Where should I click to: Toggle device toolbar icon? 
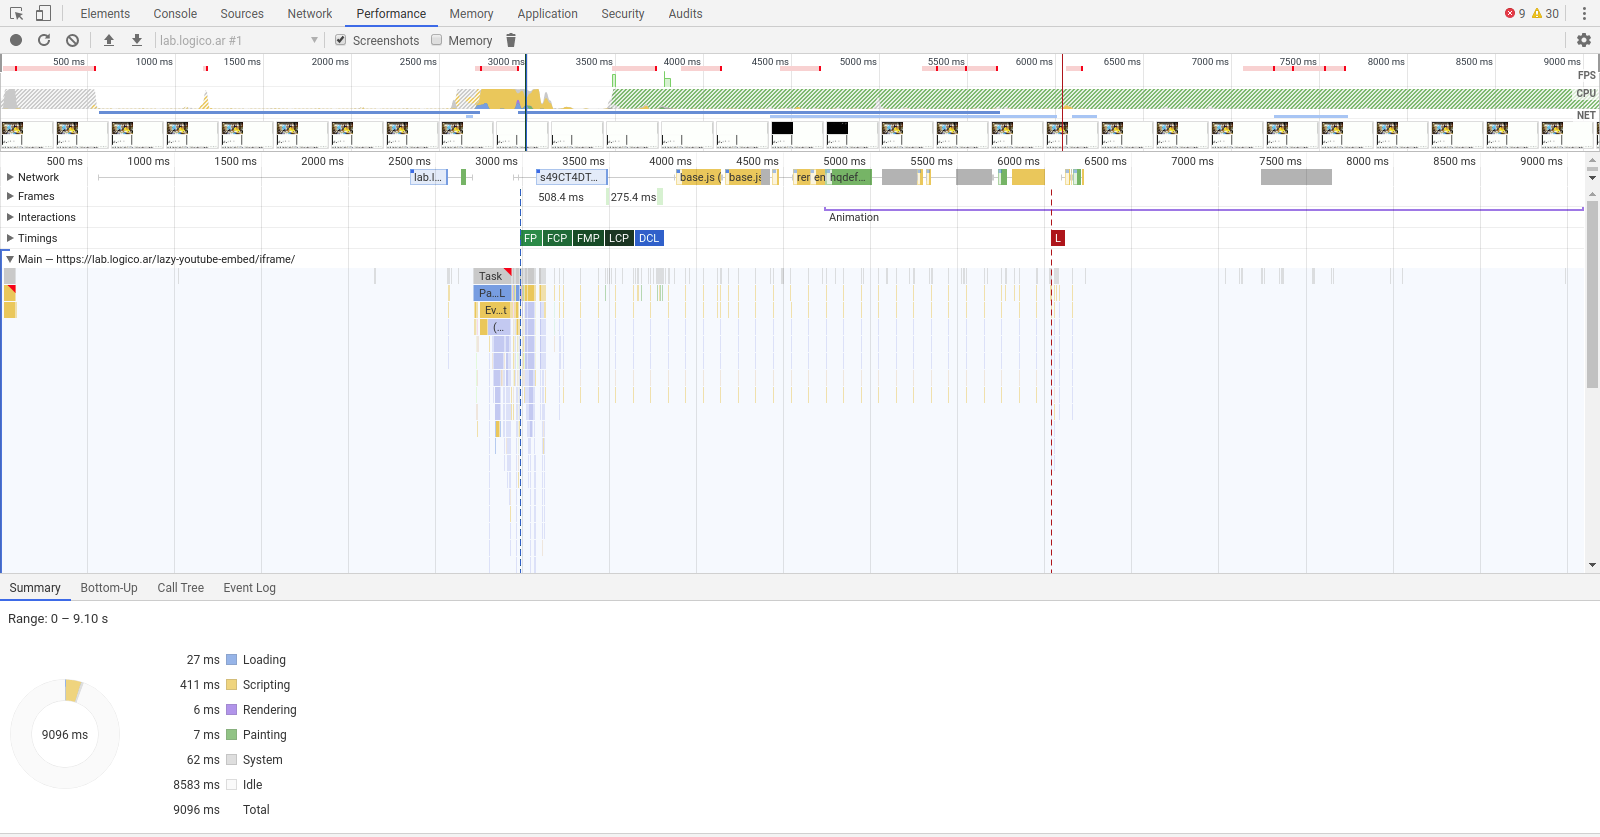click(43, 14)
